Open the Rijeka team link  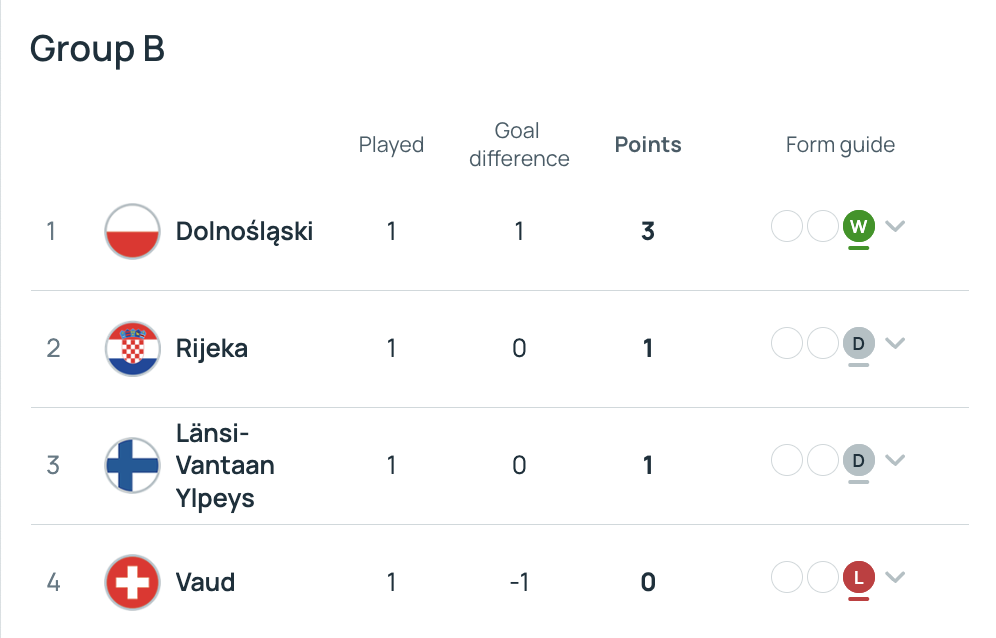(212, 348)
